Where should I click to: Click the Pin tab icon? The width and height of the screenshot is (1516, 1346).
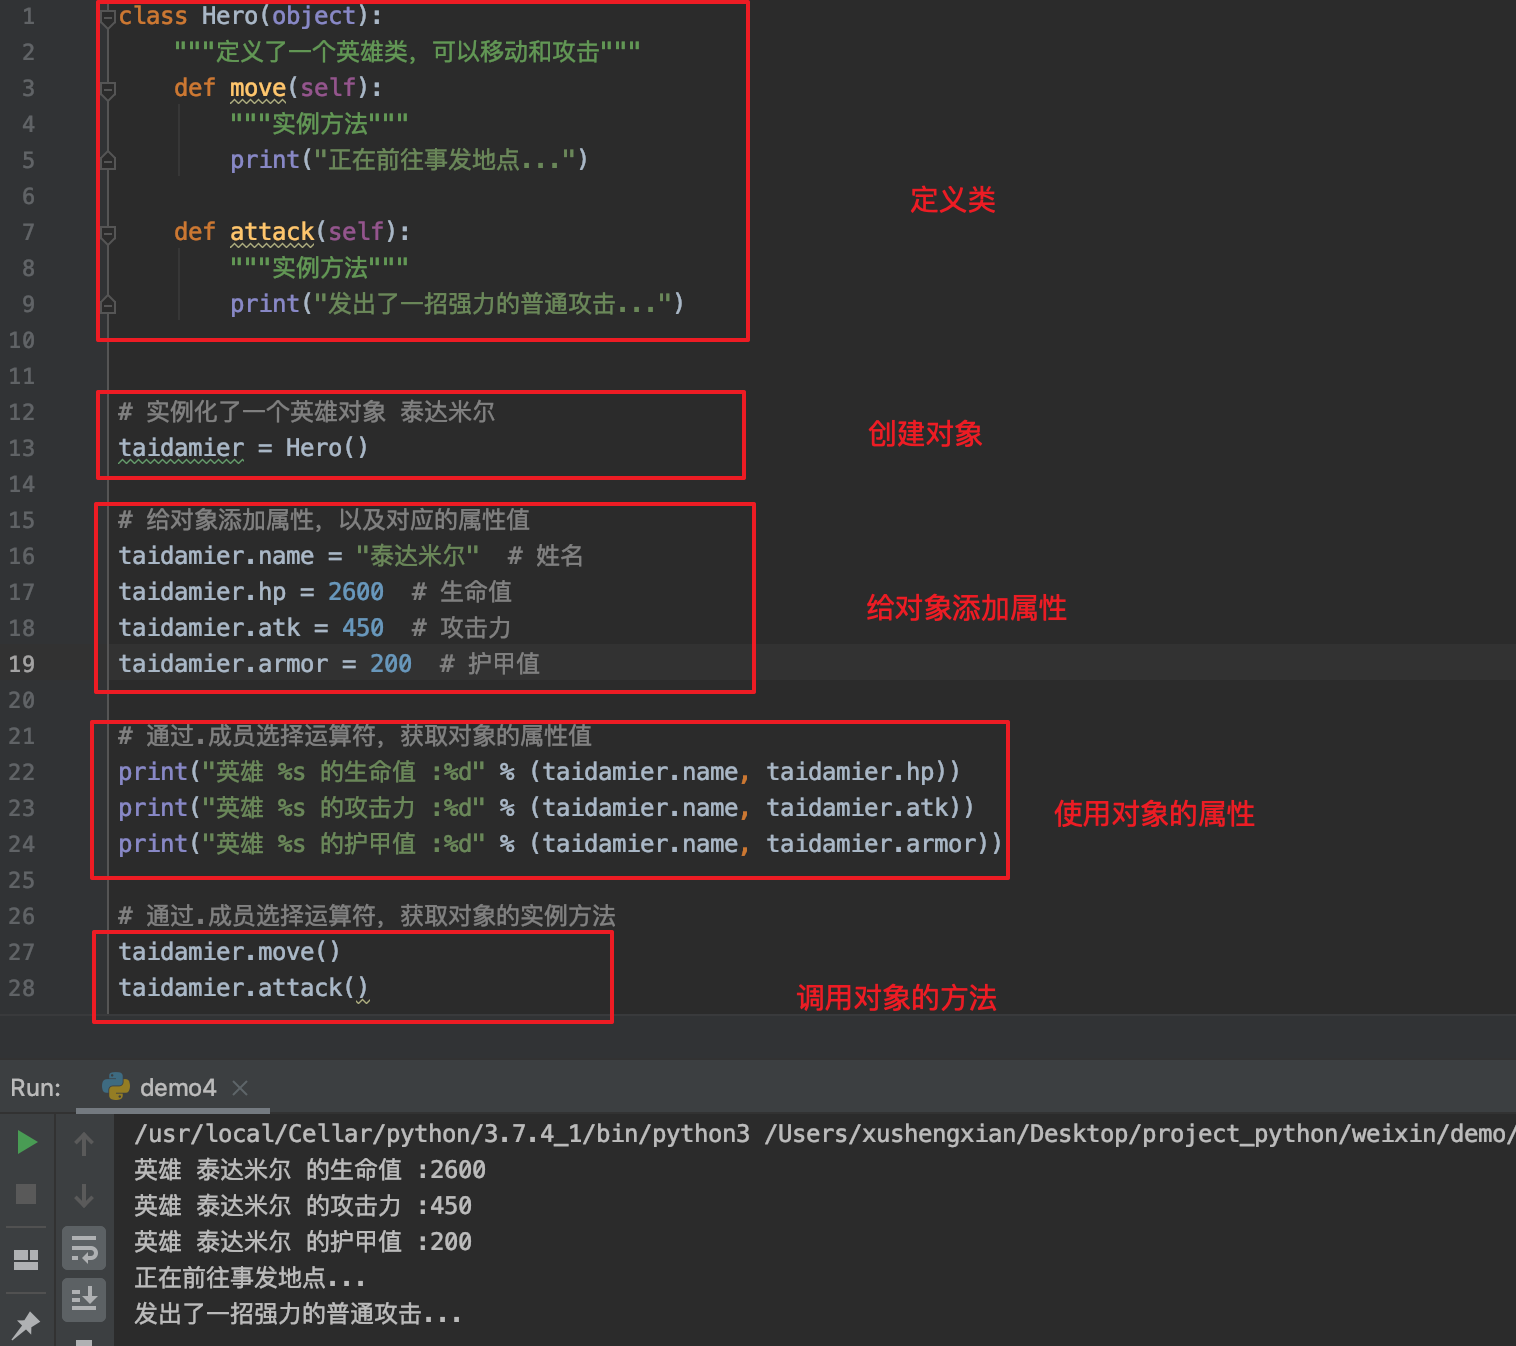(x=26, y=1325)
